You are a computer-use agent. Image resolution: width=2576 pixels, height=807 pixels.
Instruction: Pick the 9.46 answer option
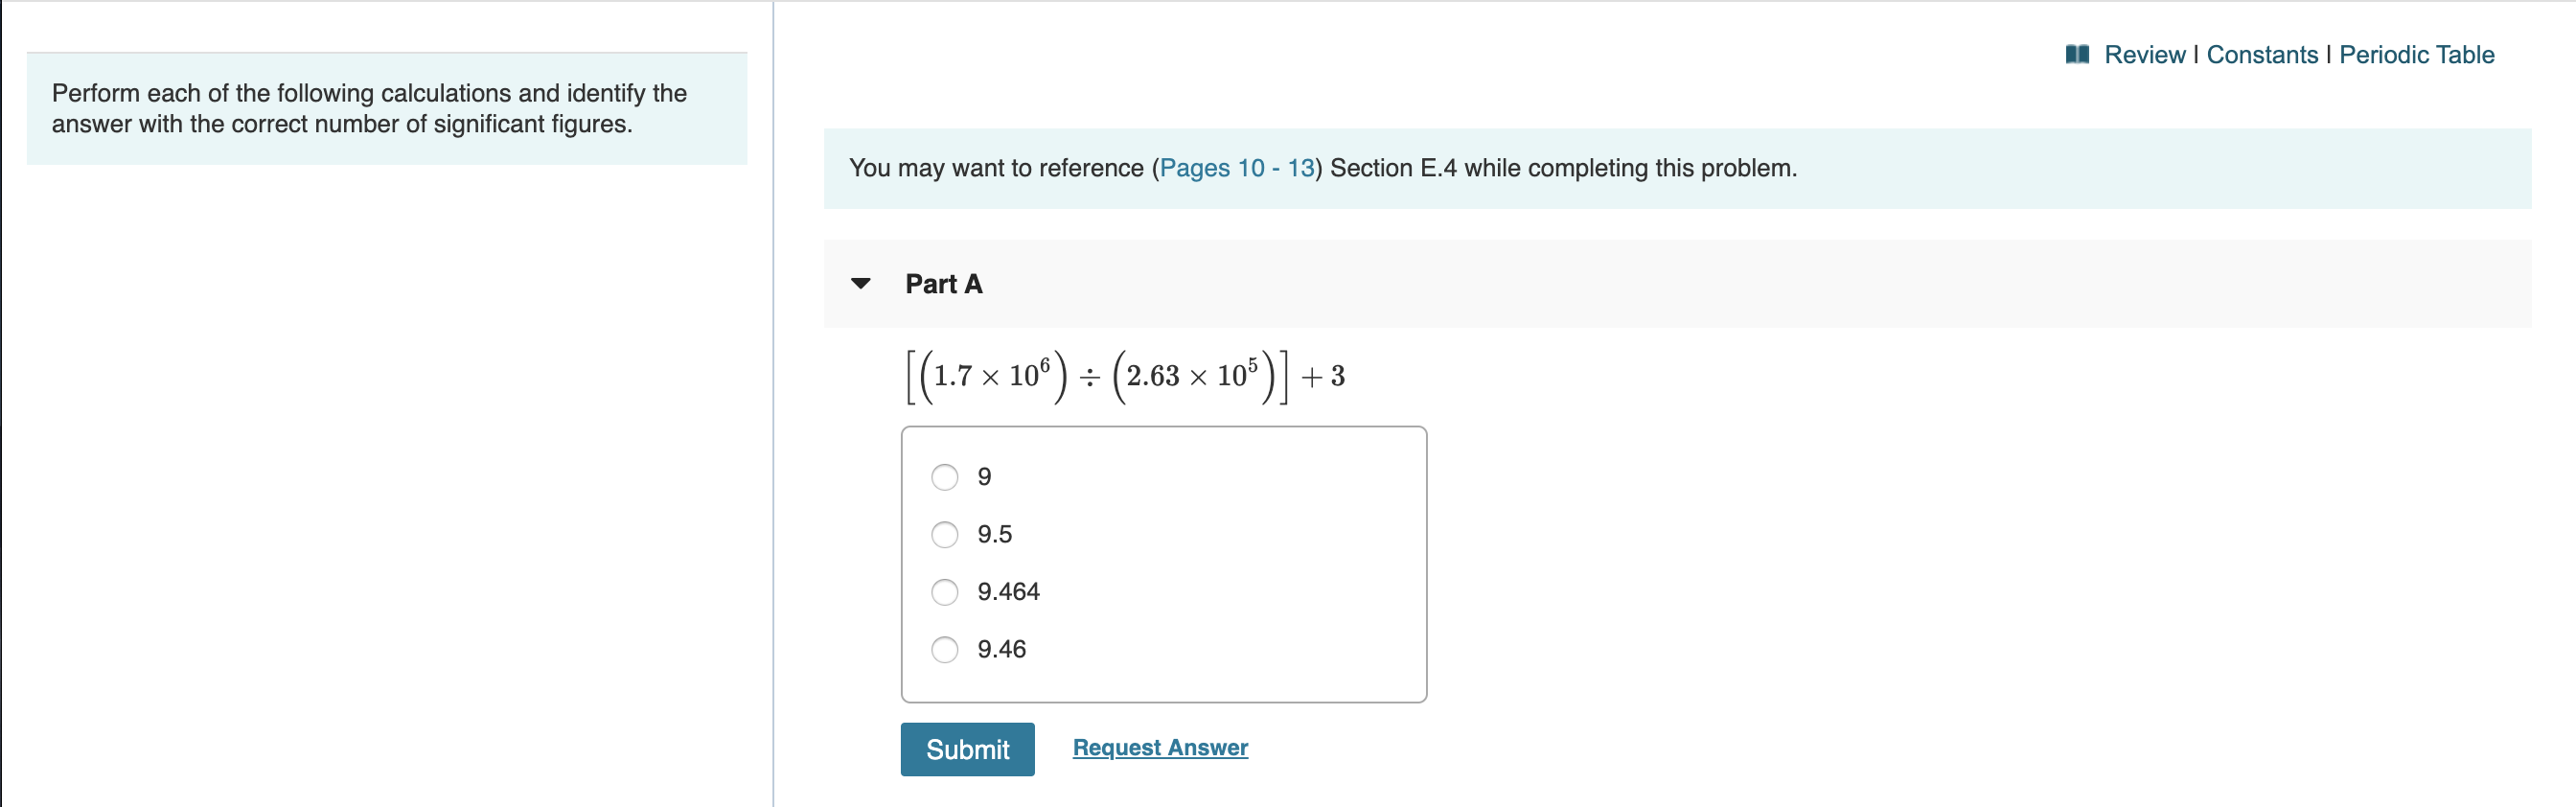944,649
